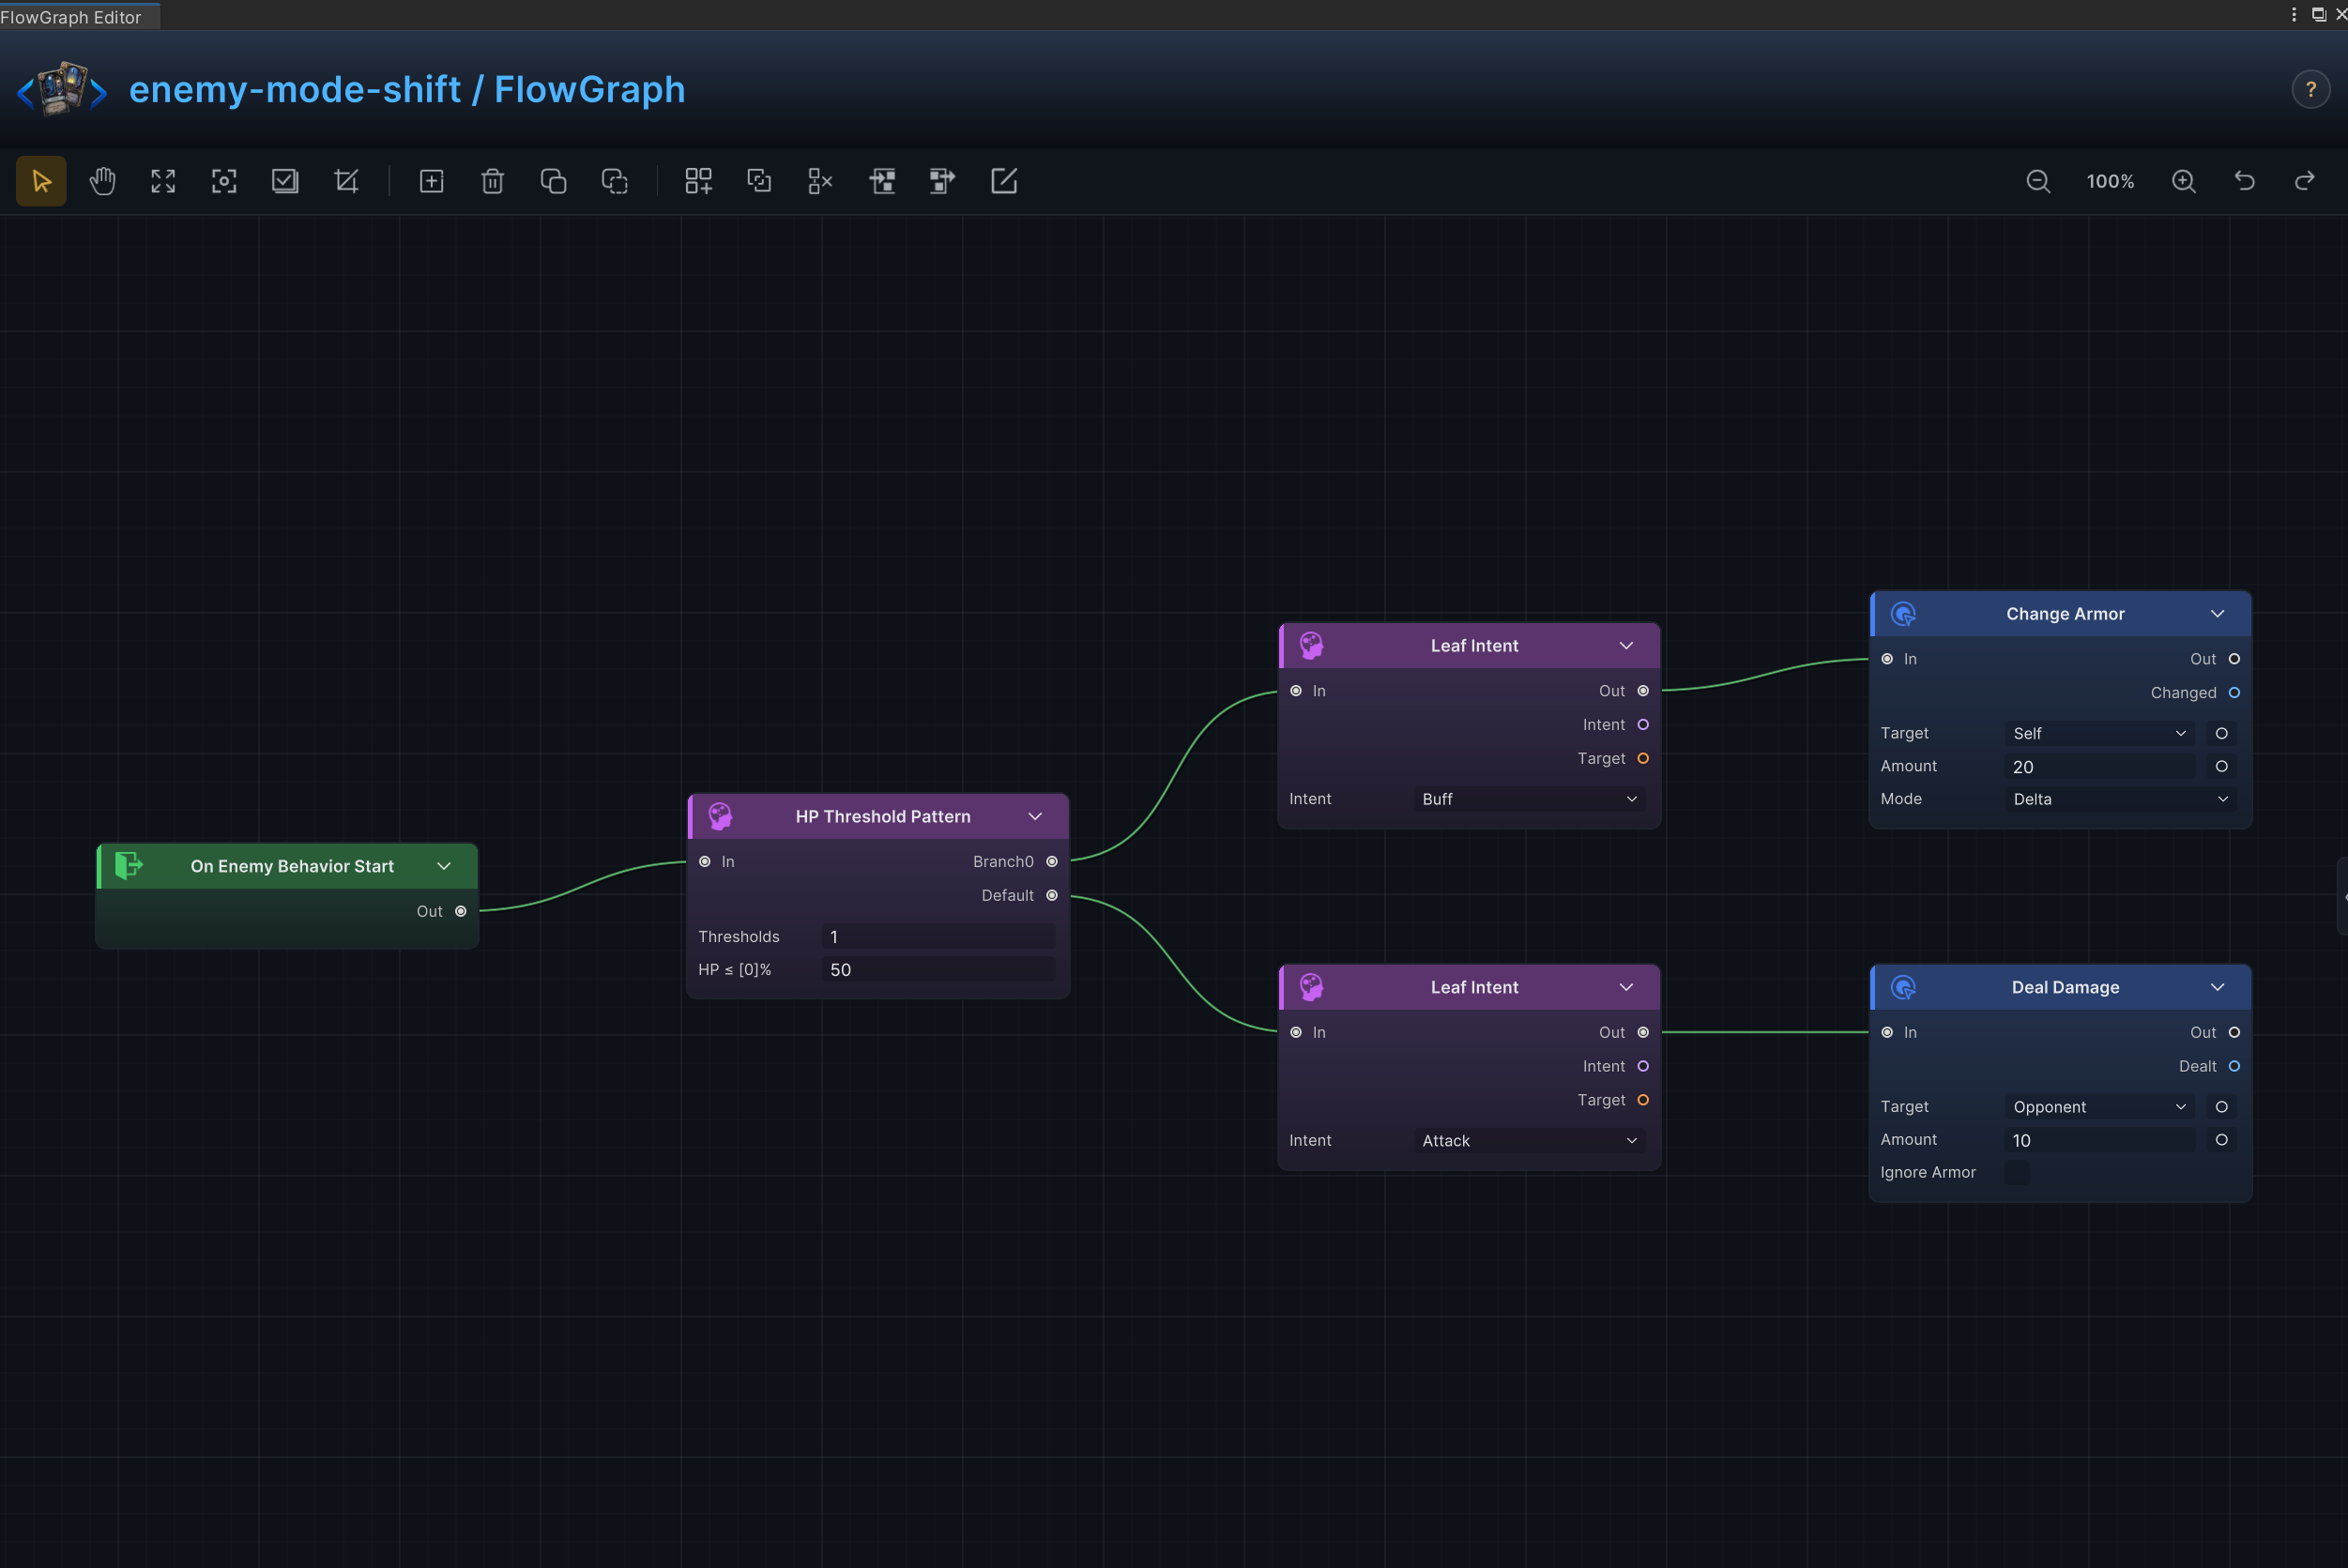Open the Intent dropdown showing Attack
The image size is (2348, 1568).
point(1529,1141)
